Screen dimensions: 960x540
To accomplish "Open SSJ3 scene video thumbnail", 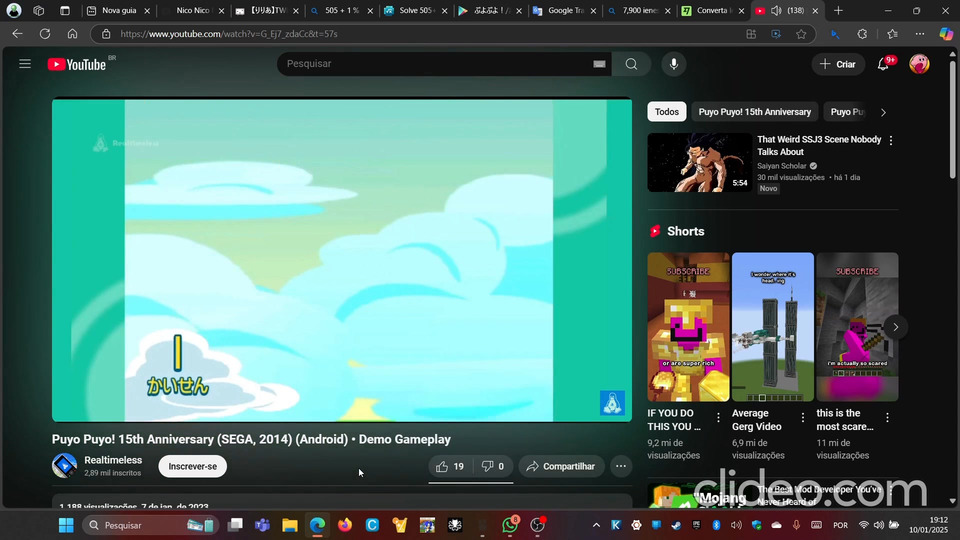I will [700, 162].
